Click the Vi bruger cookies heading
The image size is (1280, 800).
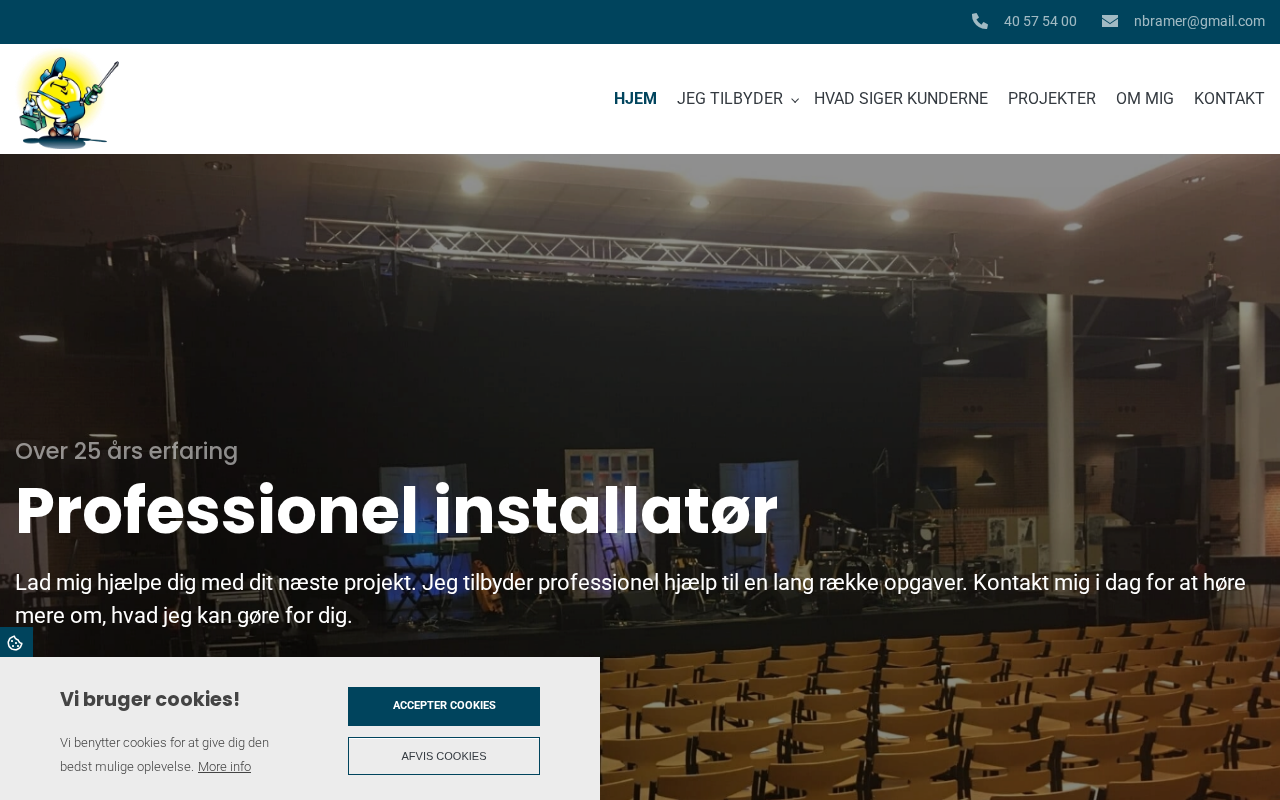(150, 699)
